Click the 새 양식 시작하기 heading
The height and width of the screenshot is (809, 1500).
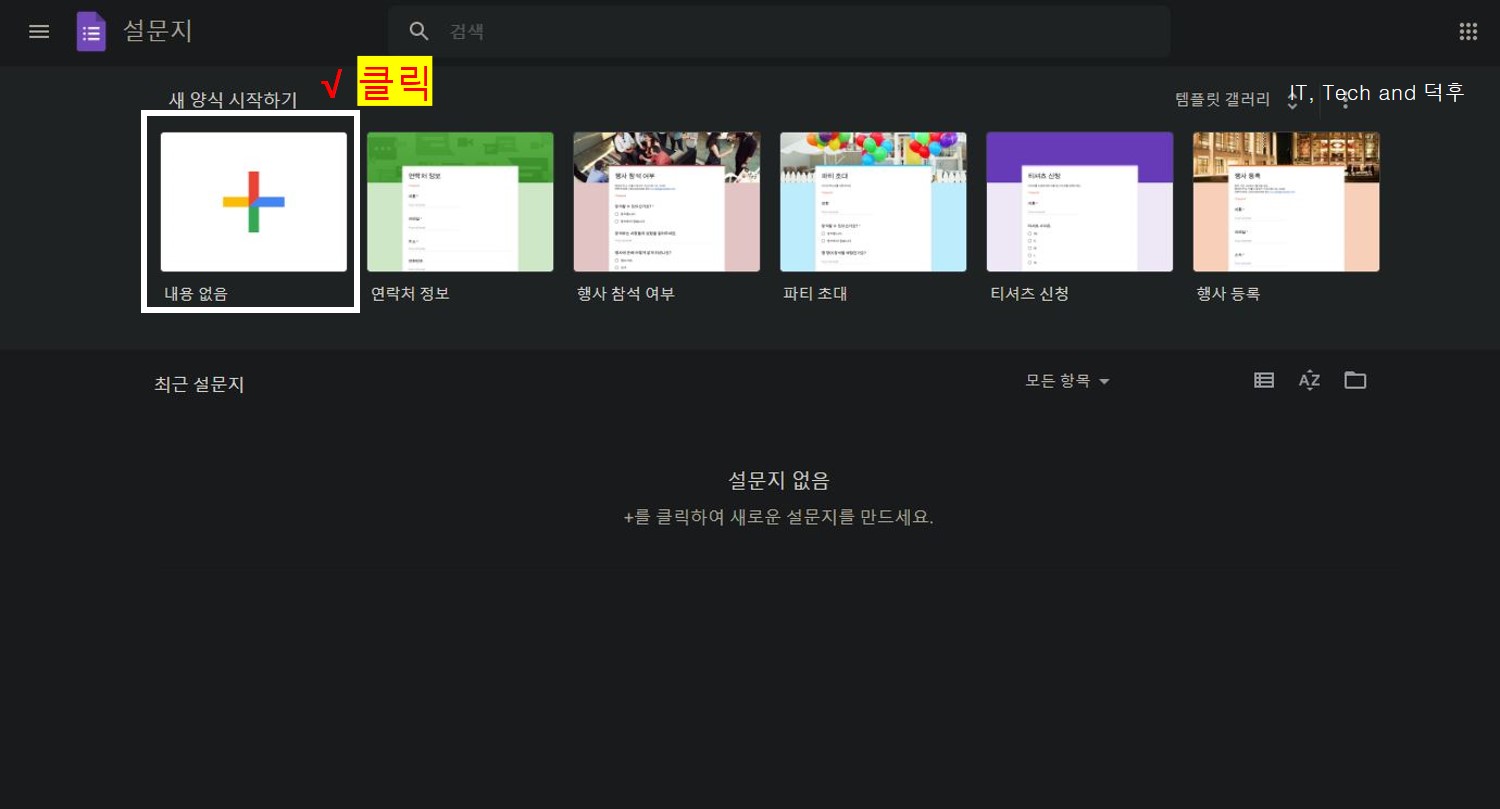point(233,100)
